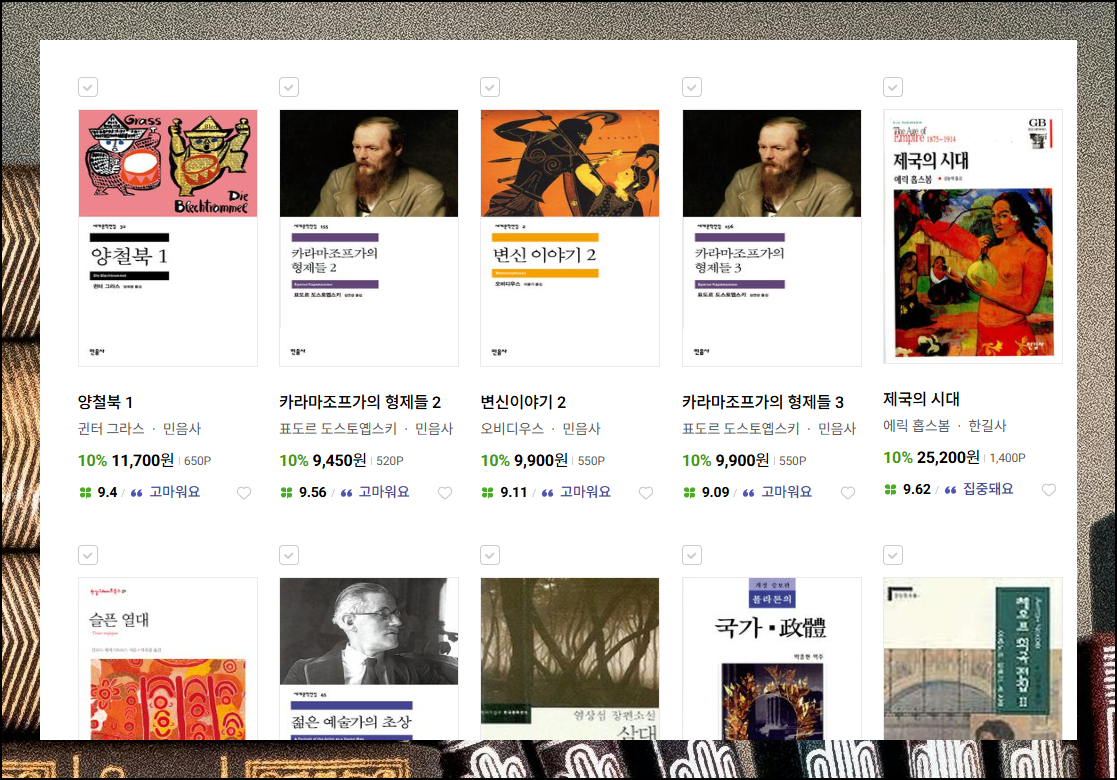Click price 11,700원

[142, 461]
